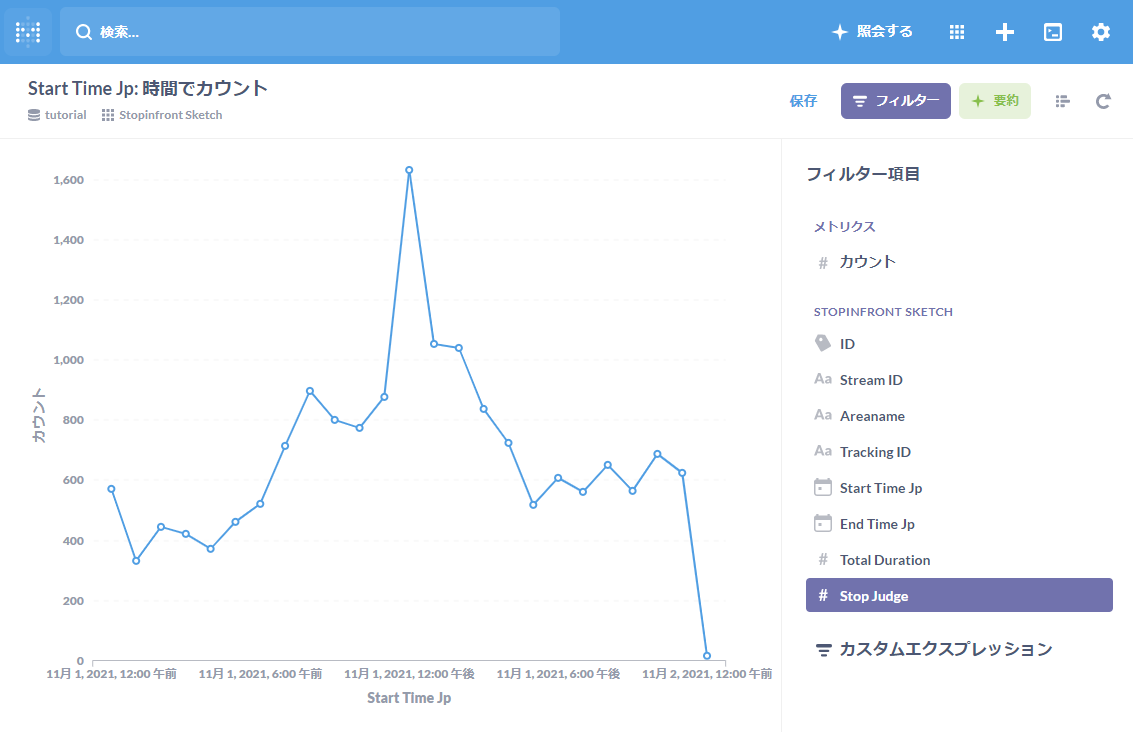Click the 照会する button
This screenshot has height=732, width=1133.
(873, 32)
